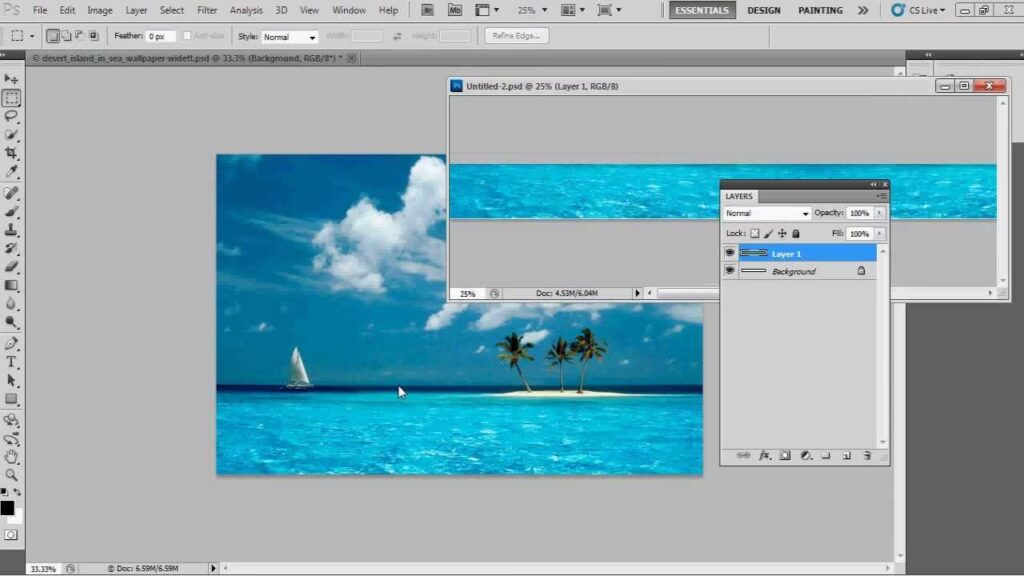This screenshot has height=576, width=1024.
Task: Expand the Opacity slider arrow
Action: point(880,213)
